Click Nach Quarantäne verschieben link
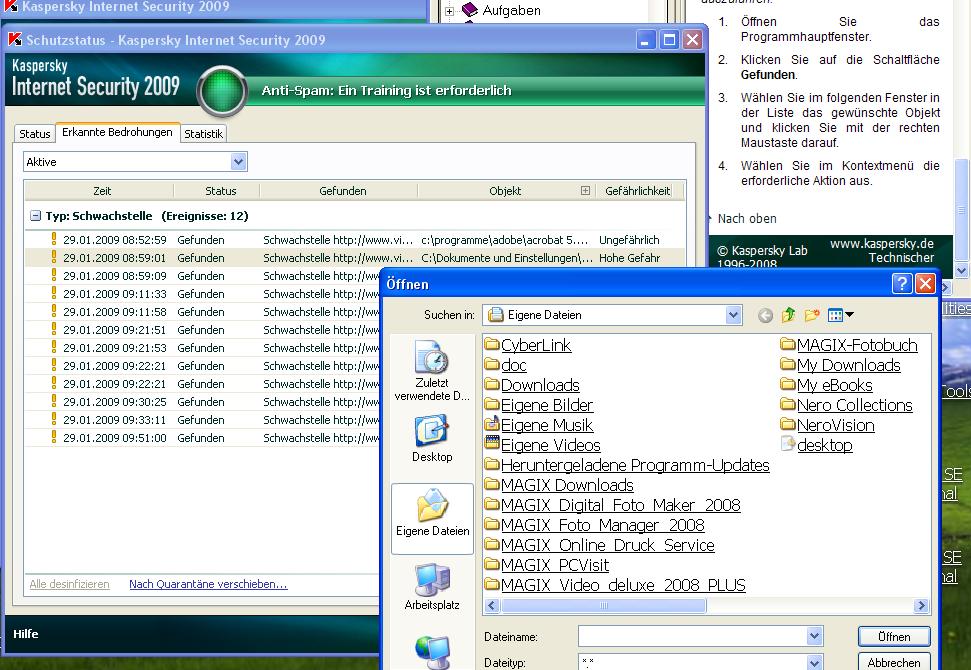Viewport: 971px width, 670px height. point(208,584)
